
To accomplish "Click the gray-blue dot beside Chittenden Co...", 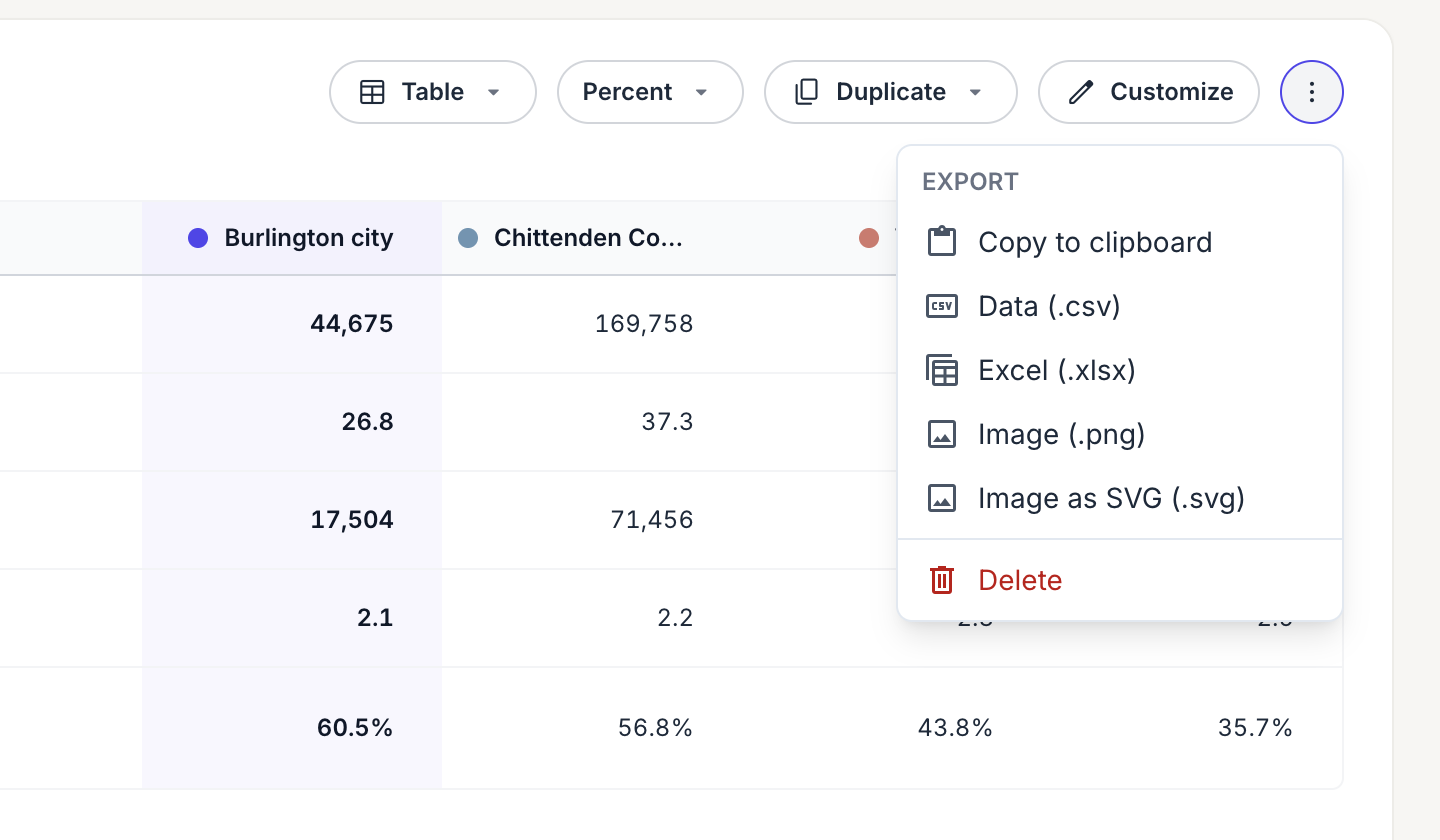I will pos(468,238).
